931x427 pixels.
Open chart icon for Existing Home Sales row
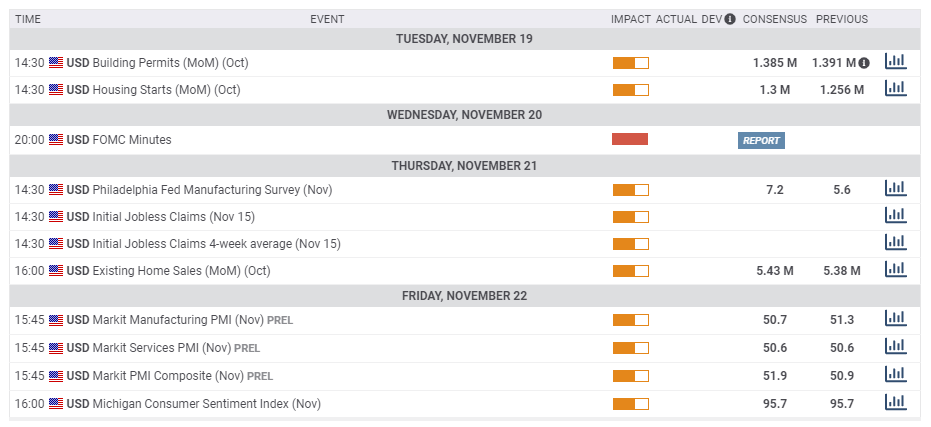click(895, 270)
